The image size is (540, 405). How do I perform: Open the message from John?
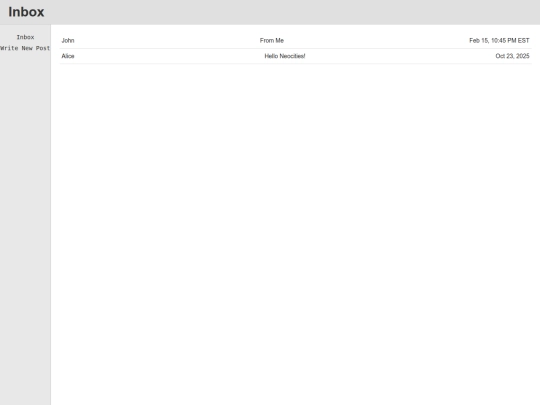pyautogui.click(x=295, y=41)
